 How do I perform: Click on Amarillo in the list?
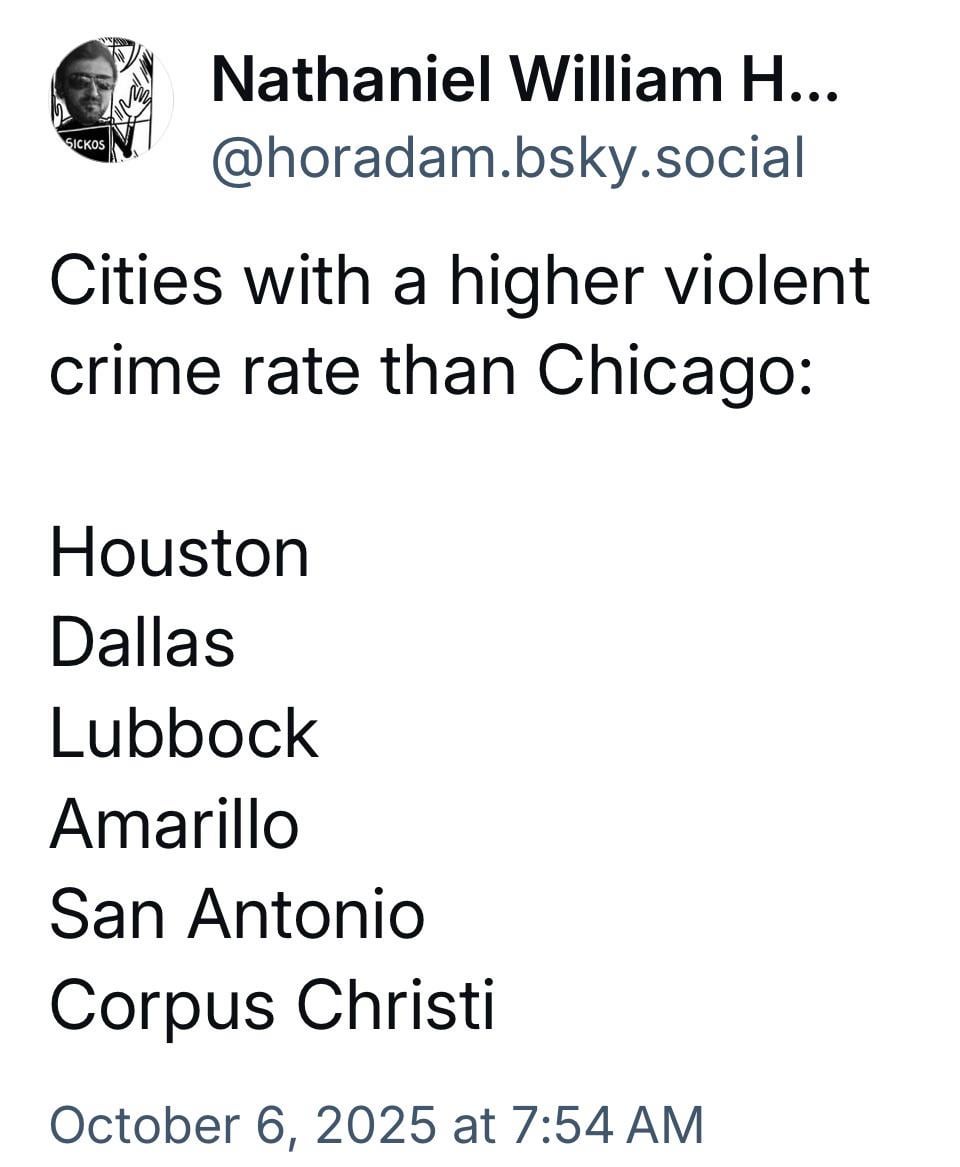click(x=174, y=824)
